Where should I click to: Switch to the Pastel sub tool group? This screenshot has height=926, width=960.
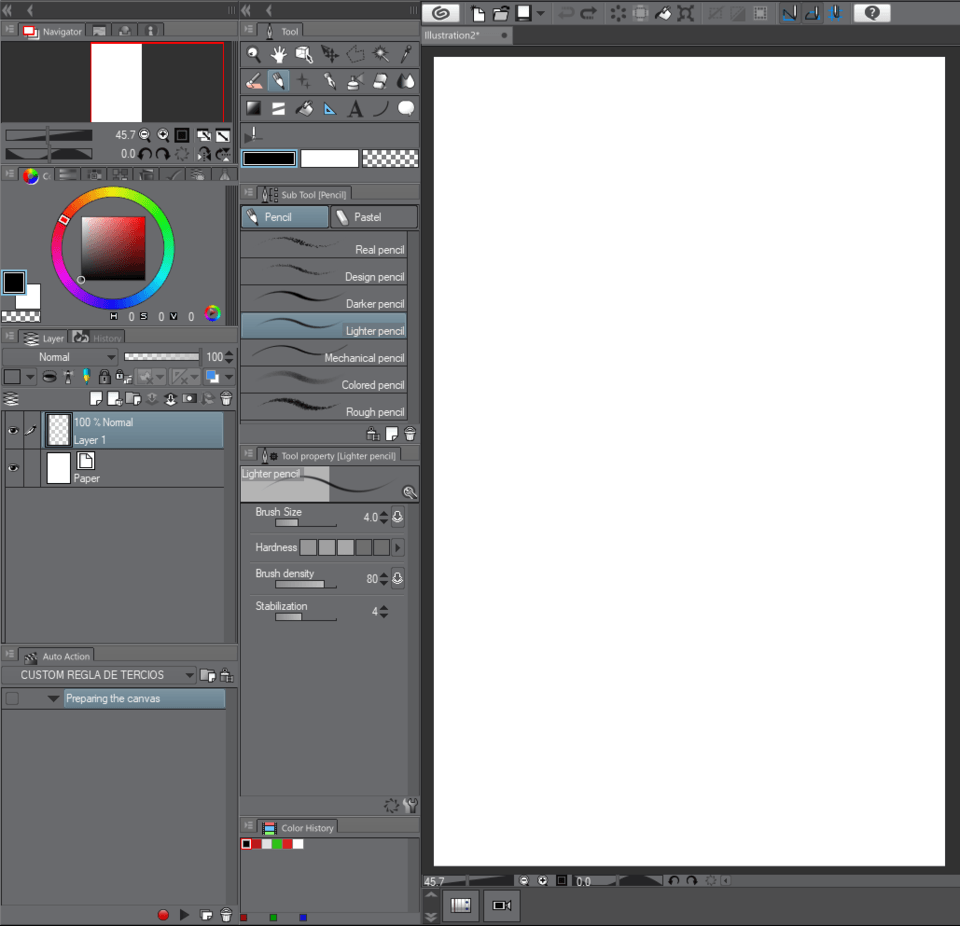pos(373,216)
